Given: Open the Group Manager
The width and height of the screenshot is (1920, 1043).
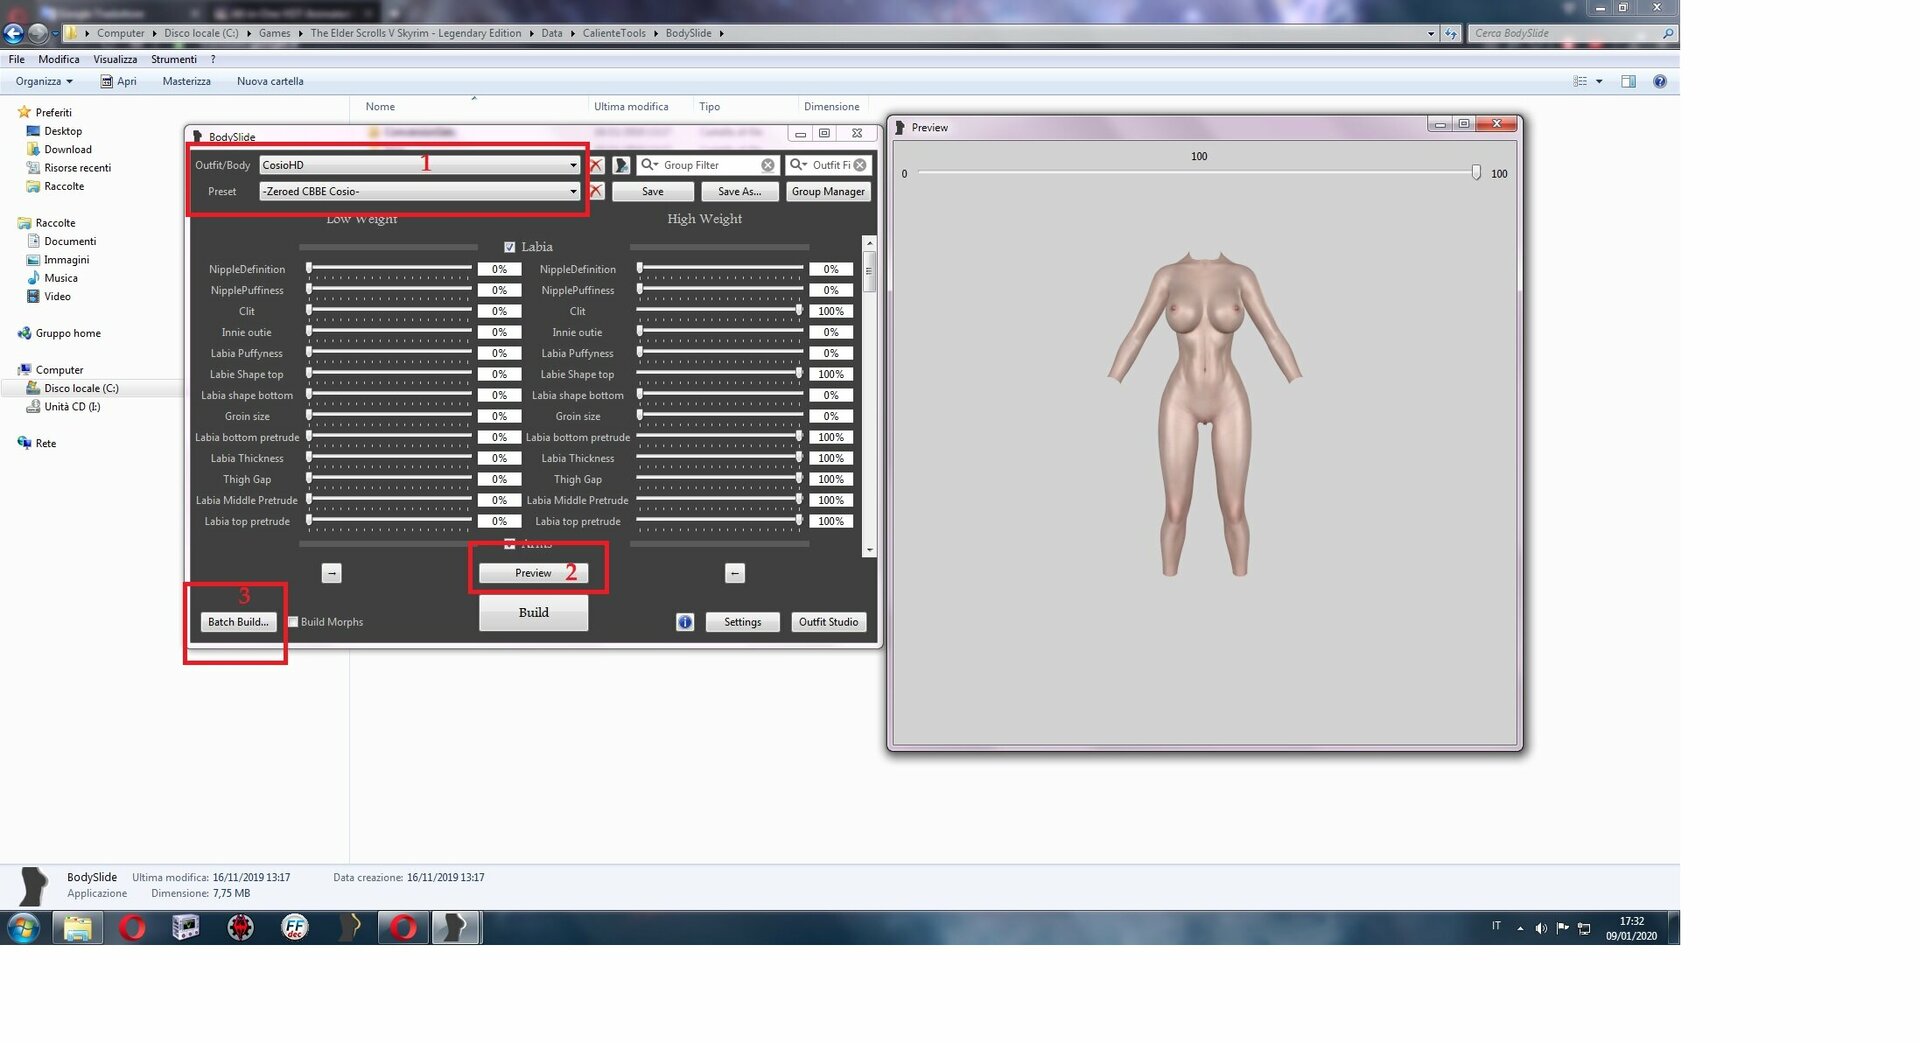Looking at the screenshot, I should 828,191.
